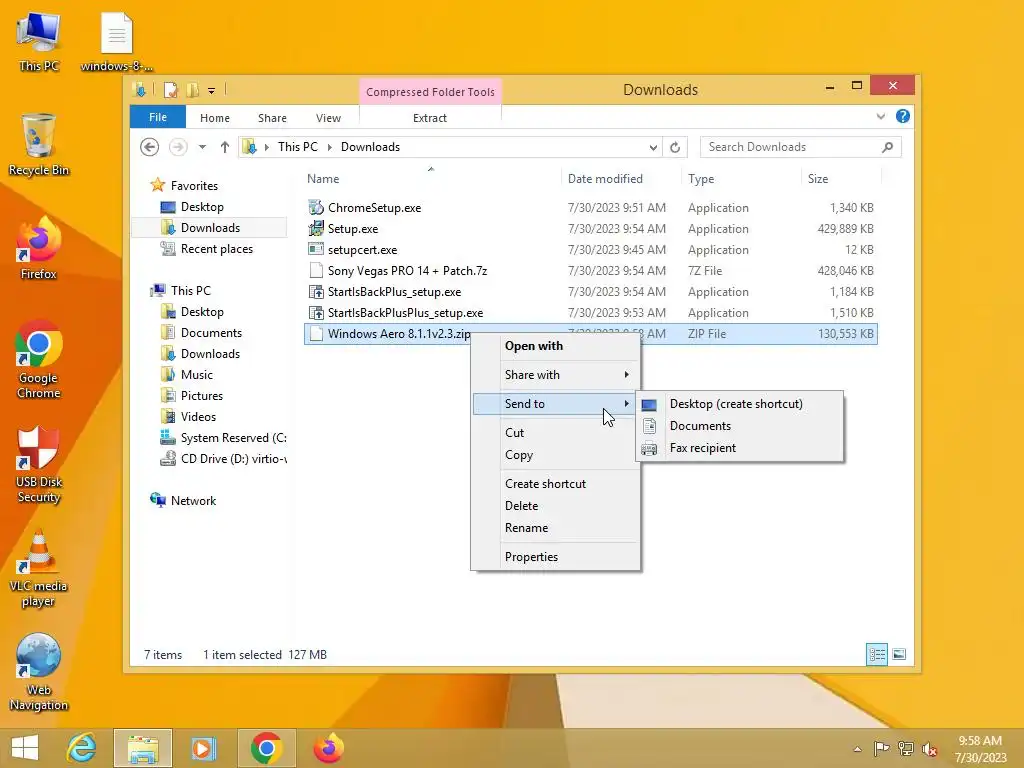Sort by the Size column header

841,179
